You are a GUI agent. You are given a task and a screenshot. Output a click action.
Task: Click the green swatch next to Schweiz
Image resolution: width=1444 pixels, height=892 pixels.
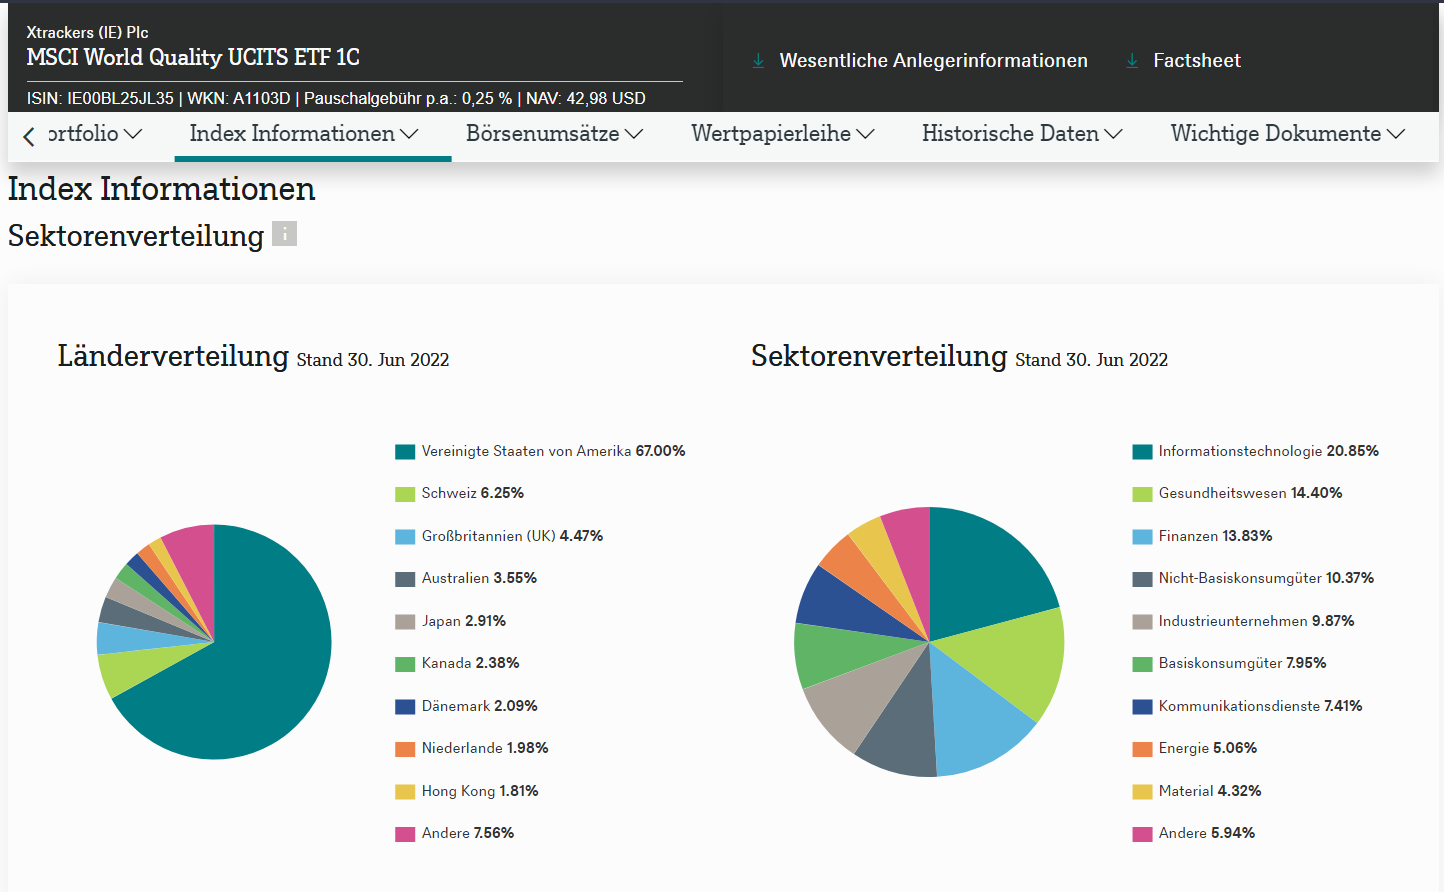[x=404, y=493]
